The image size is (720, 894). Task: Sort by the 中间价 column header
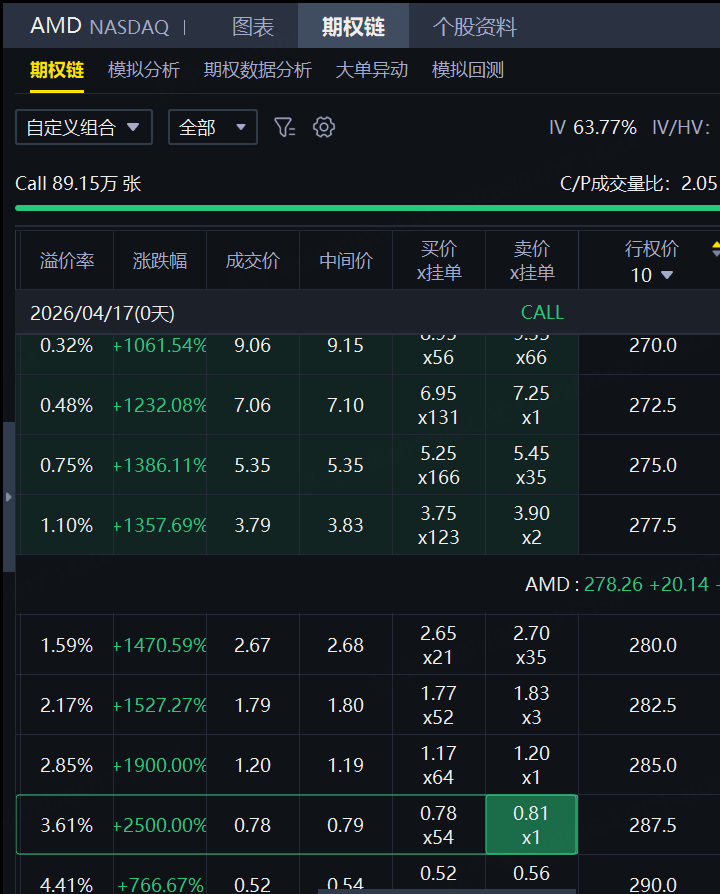coord(345,261)
